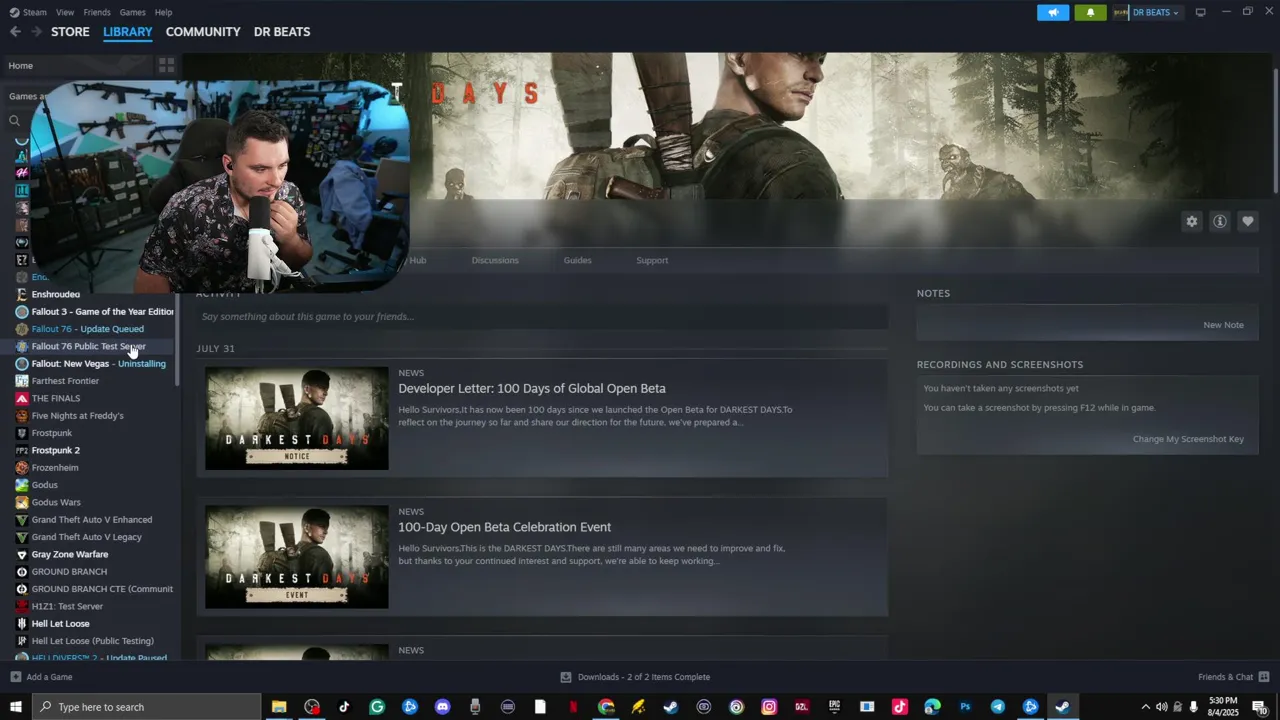Go back with the left arrow
Viewport: 1280px width, 720px height.
pyautogui.click(x=15, y=32)
